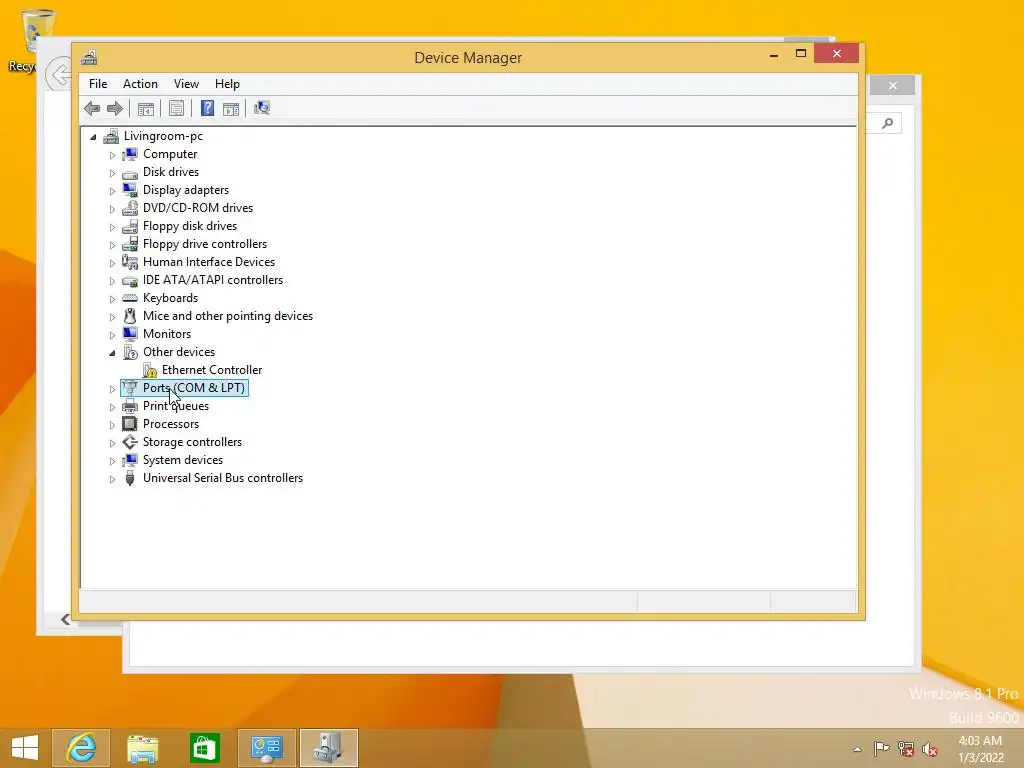Viewport: 1024px width, 768px height.
Task: Click the Monitors icon
Action: pos(130,334)
